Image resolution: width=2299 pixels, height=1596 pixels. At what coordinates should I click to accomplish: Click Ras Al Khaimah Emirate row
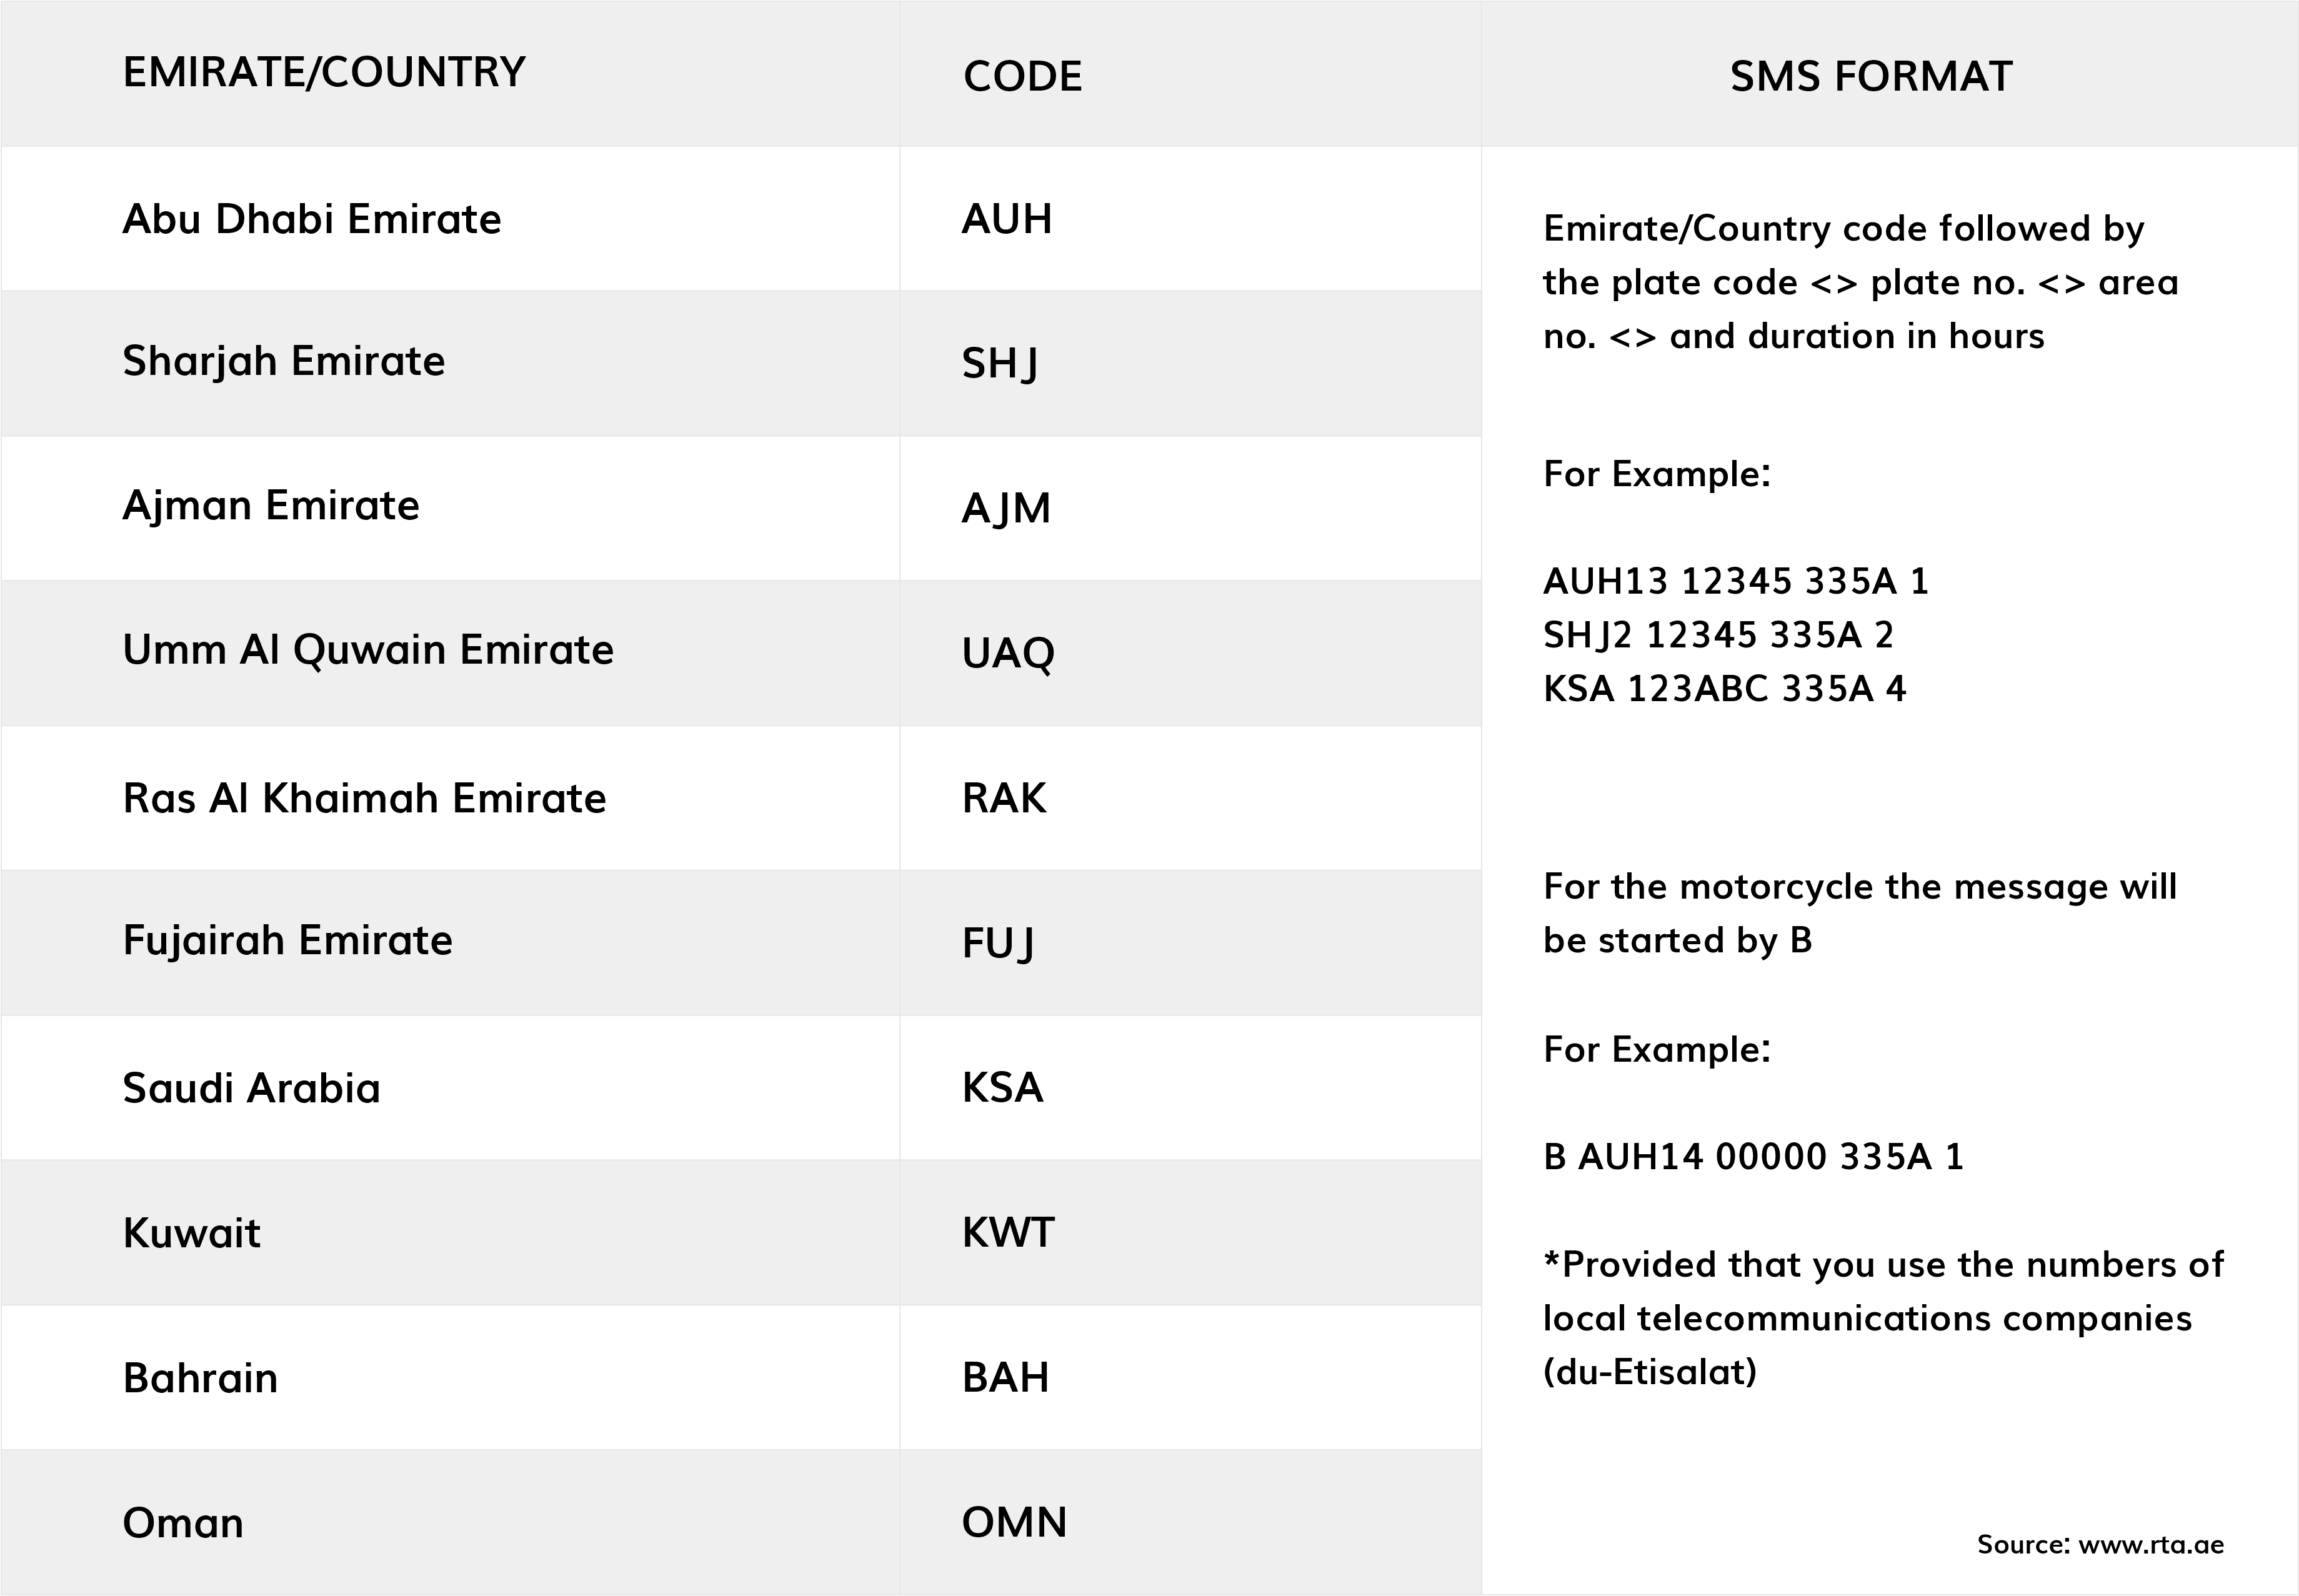(x=741, y=798)
